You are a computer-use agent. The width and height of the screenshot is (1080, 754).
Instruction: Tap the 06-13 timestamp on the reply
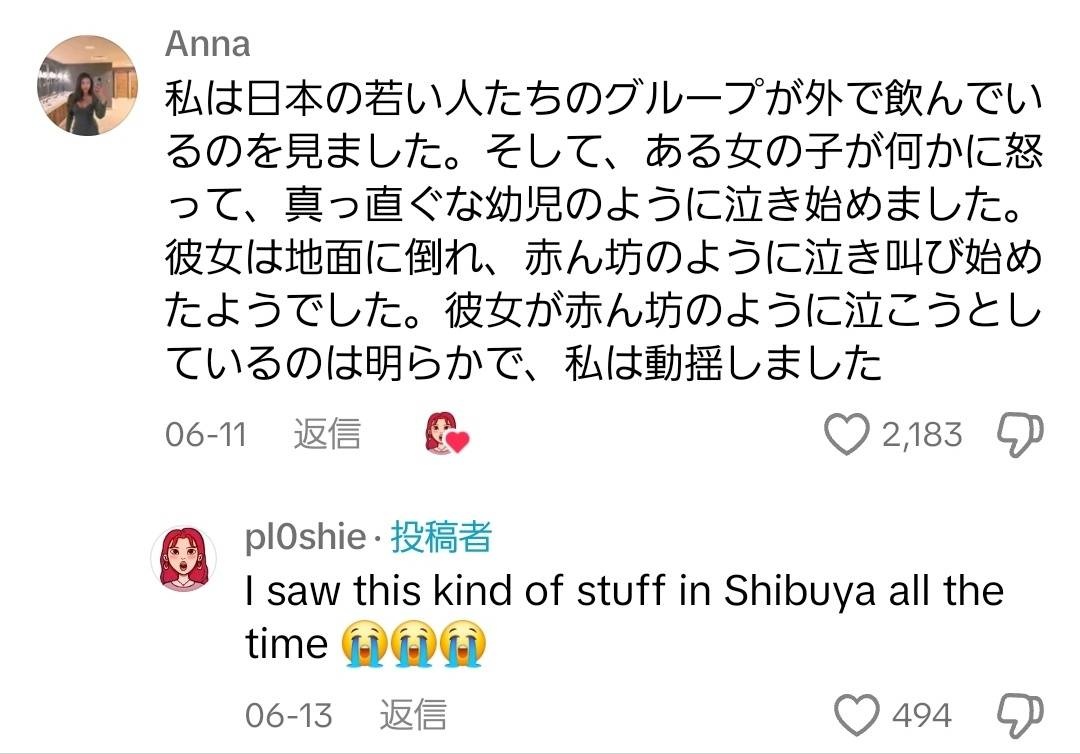click(x=289, y=715)
